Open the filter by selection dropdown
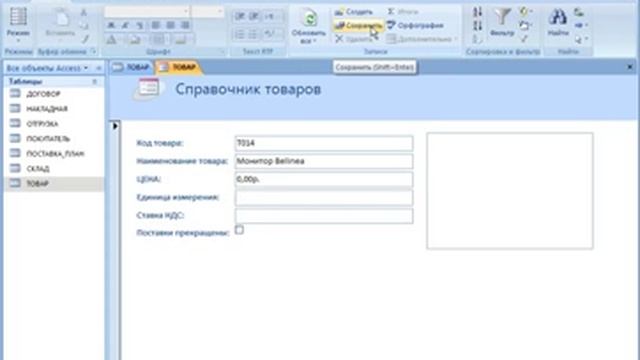This screenshot has width=640, height=360. (x=526, y=12)
